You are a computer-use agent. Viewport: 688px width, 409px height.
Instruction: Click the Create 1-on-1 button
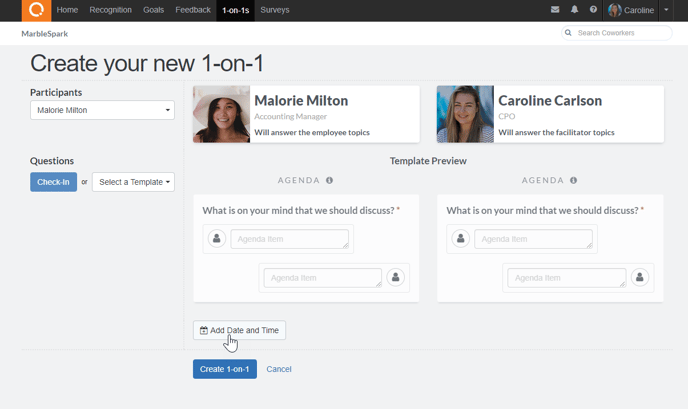pos(225,369)
